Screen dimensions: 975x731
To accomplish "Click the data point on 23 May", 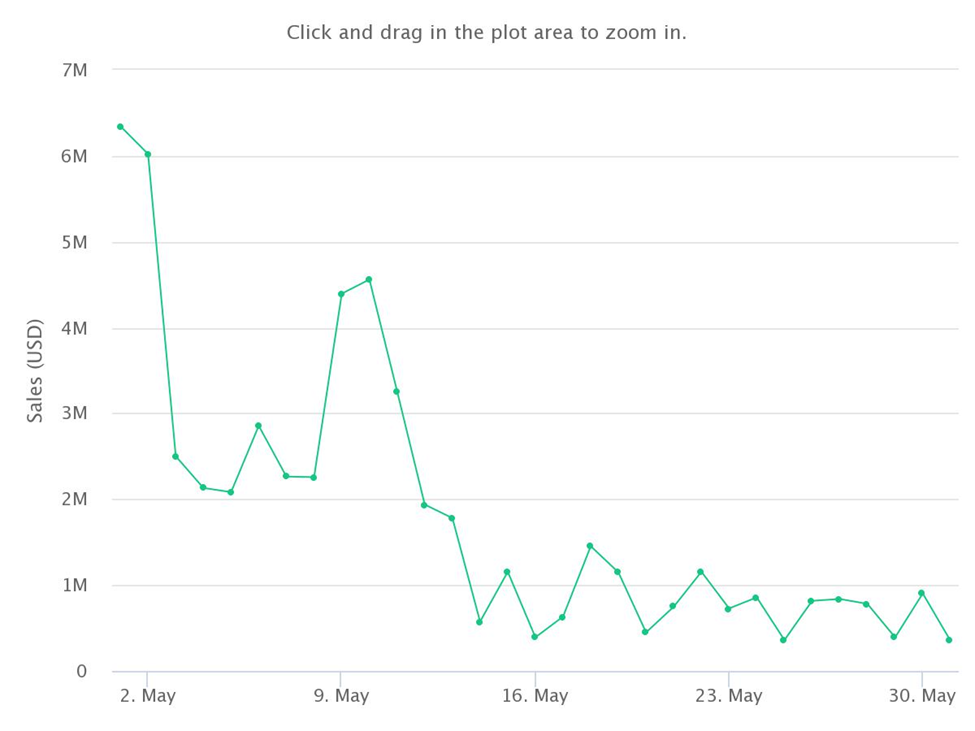I will tap(728, 609).
